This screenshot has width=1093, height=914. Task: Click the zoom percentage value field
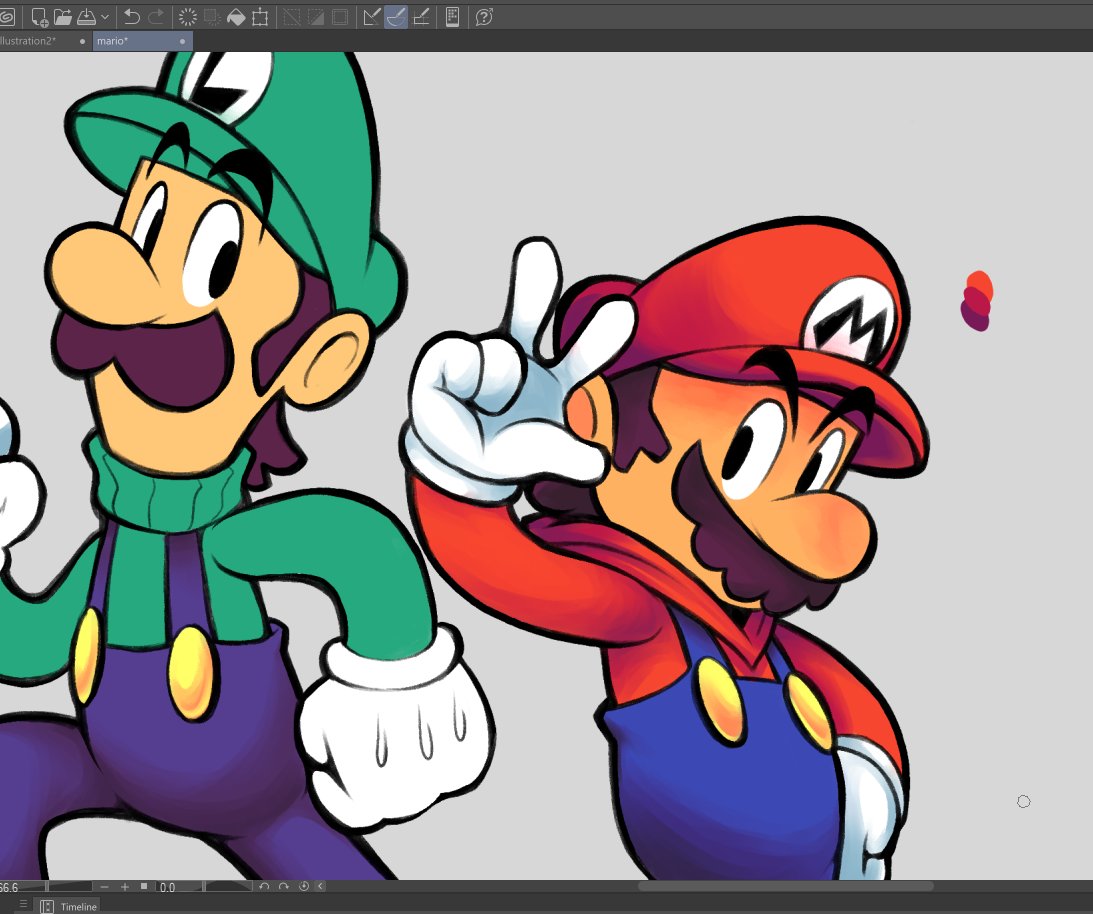(x=10, y=888)
